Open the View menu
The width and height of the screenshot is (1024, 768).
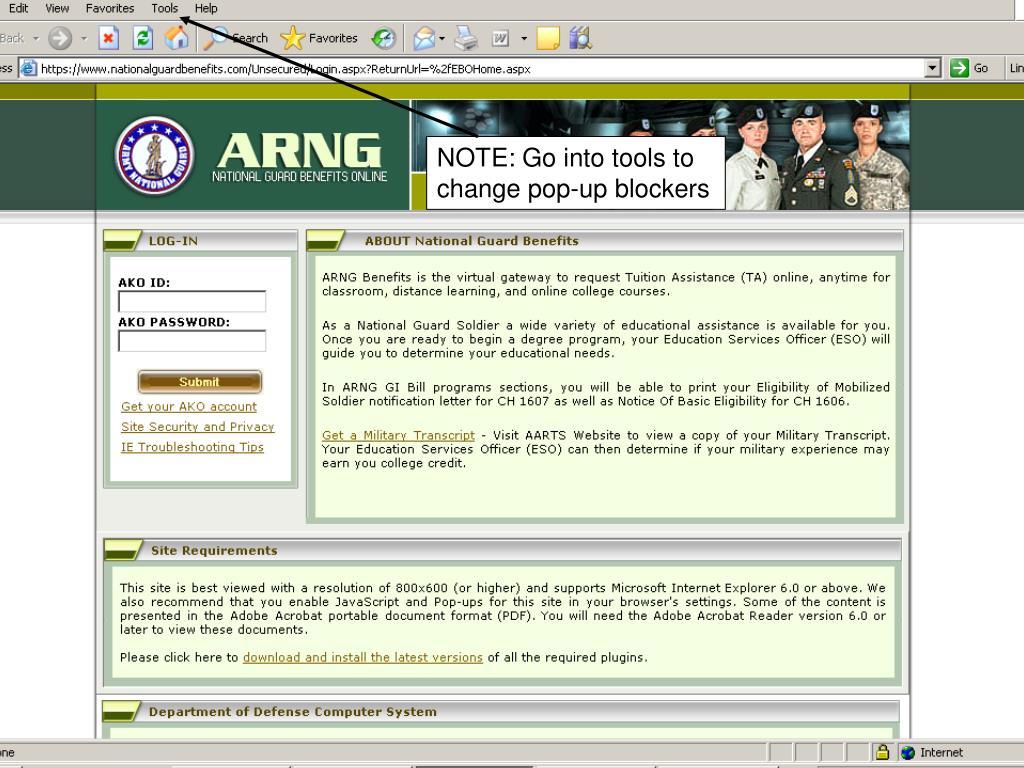tap(57, 8)
